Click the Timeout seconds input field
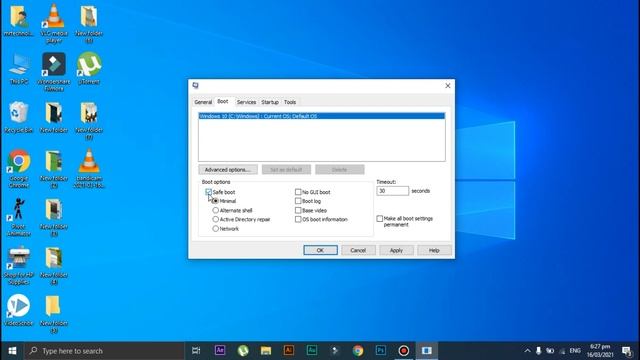Viewport: 640px width, 360px height. click(x=392, y=191)
